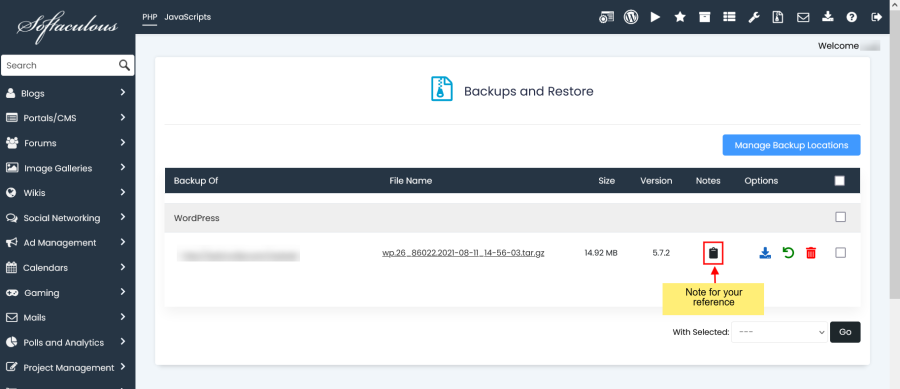This screenshot has width=900, height=389.
Task: Expand the Calendars category chevron
Action: point(123,267)
